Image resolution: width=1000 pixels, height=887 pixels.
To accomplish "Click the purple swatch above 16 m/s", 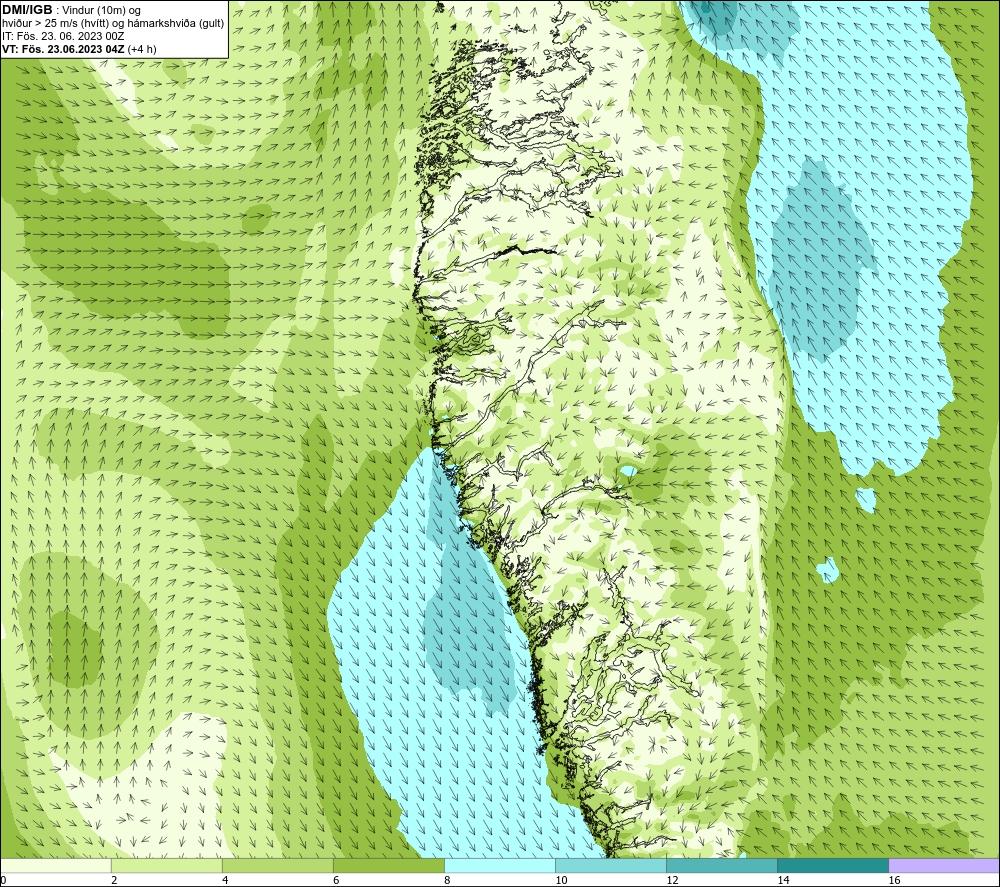I will coord(944,865).
